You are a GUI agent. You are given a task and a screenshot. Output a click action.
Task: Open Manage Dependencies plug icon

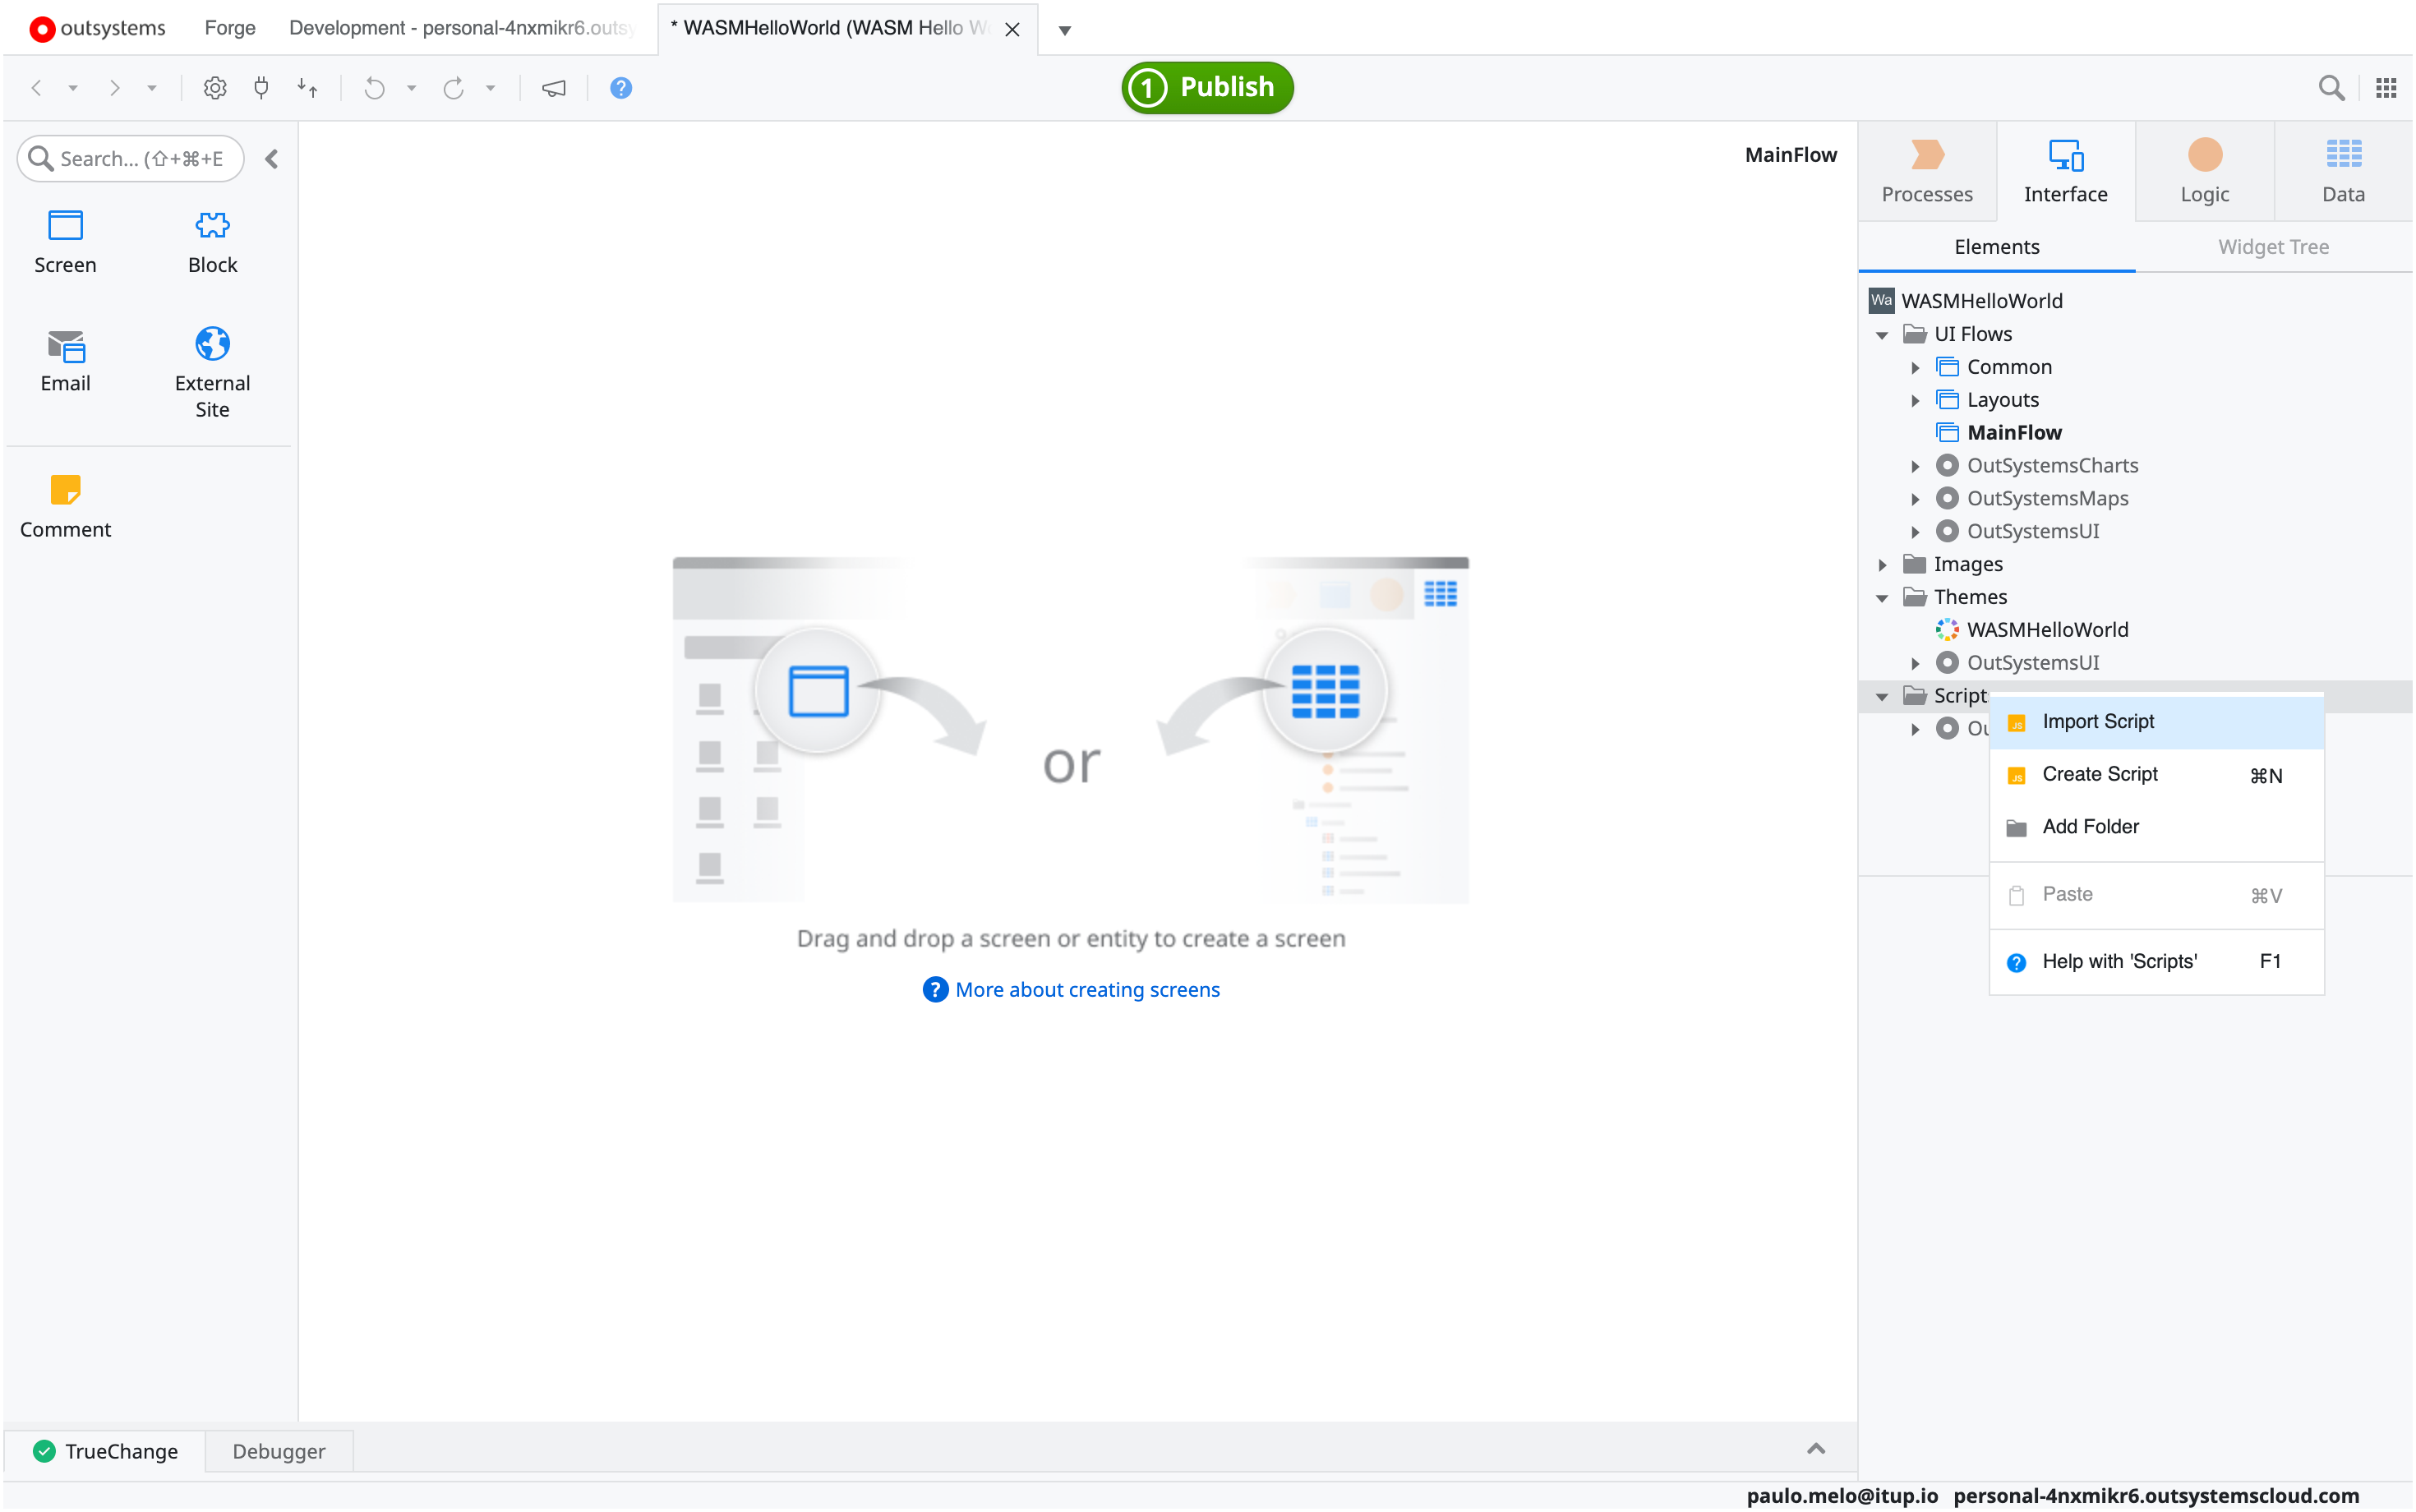(x=261, y=88)
